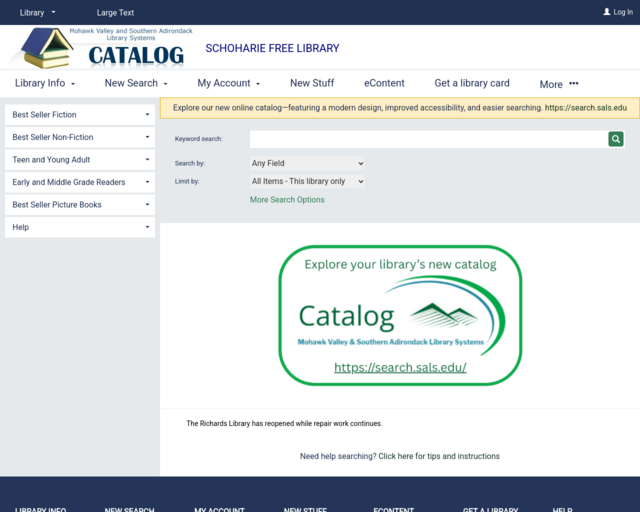
Task: Expand the Teen and Young Adult panel
Action: [x=80, y=160]
